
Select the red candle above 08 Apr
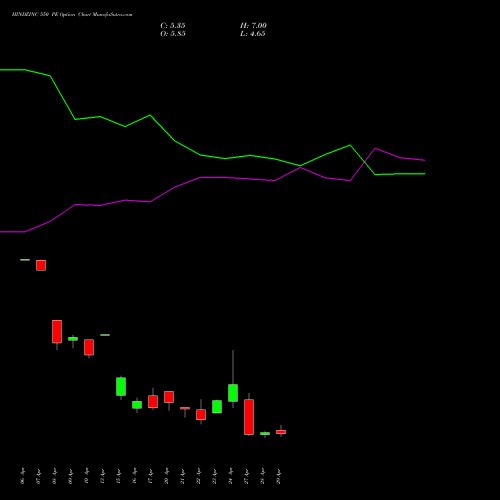point(57,332)
